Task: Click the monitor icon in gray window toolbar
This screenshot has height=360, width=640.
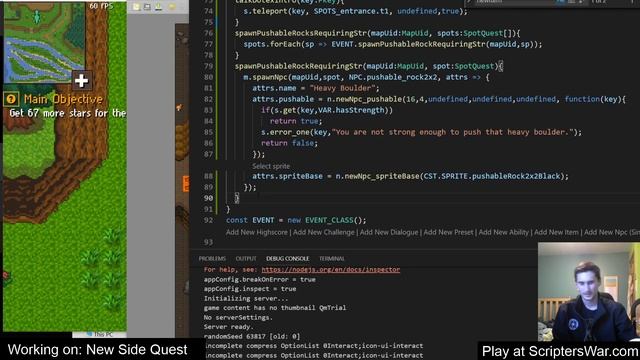Action: (147, 7)
